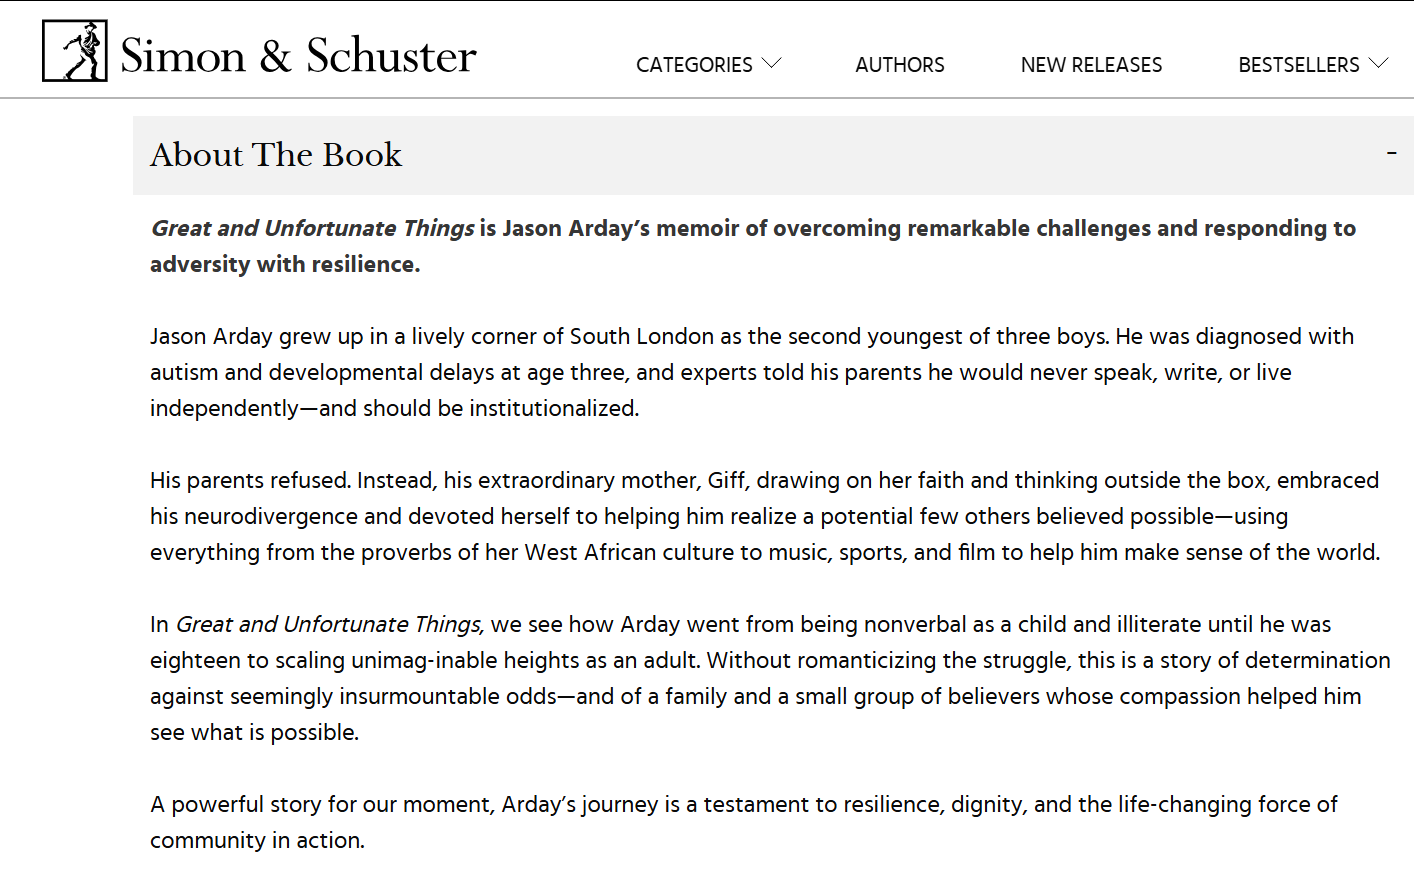Click the paragraph starting A powerful story

[744, 822]
